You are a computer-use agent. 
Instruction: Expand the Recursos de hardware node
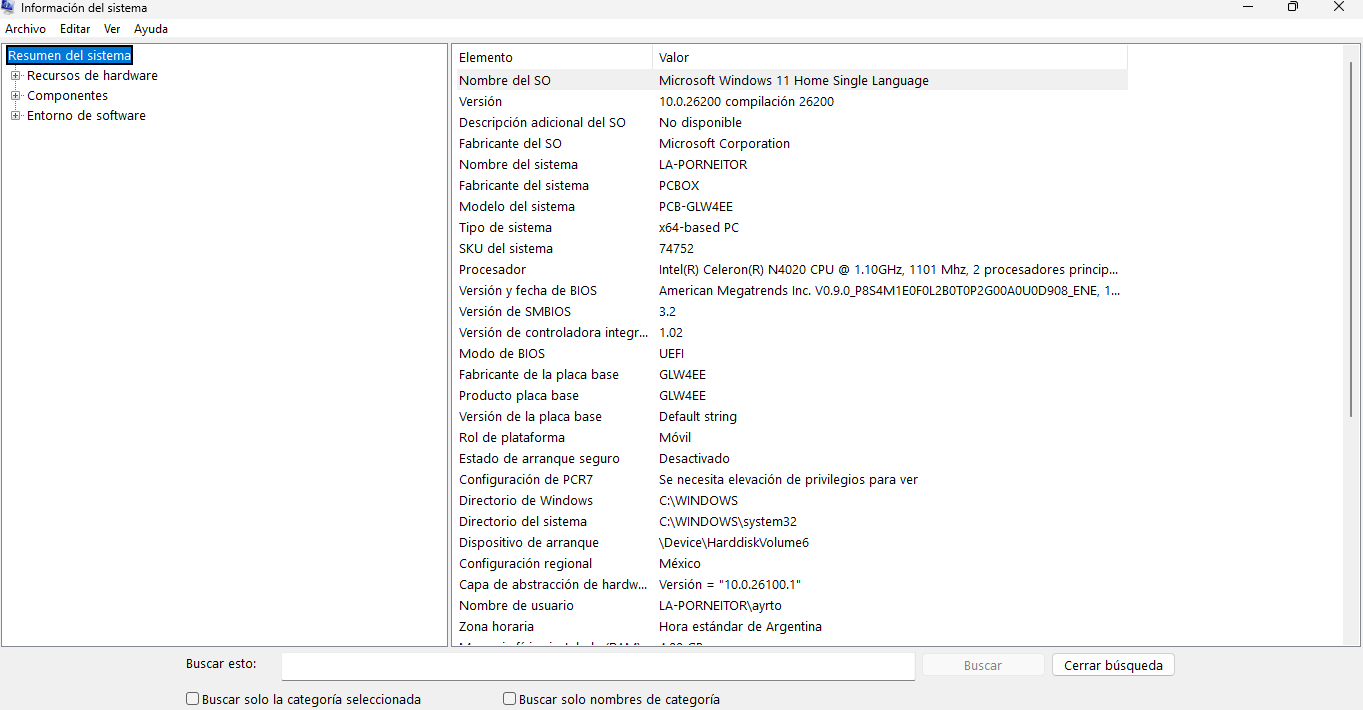click(x=16, y=76)
